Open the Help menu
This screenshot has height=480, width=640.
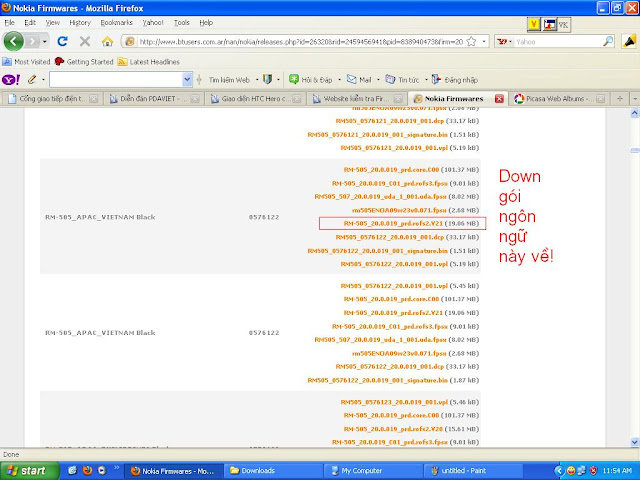[x=206, y=23]
